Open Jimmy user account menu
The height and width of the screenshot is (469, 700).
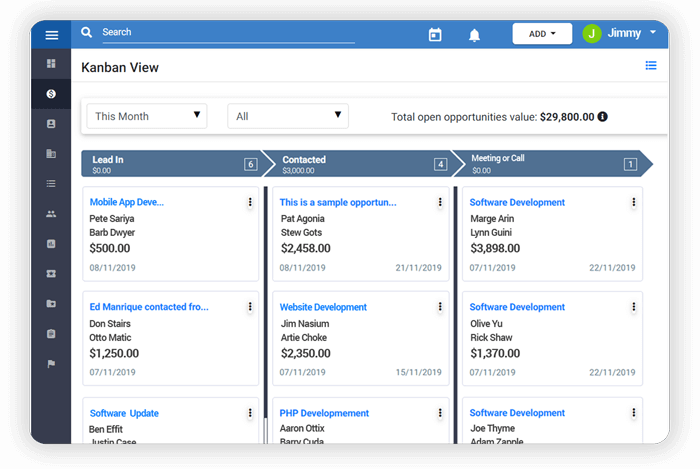[620, 33]
